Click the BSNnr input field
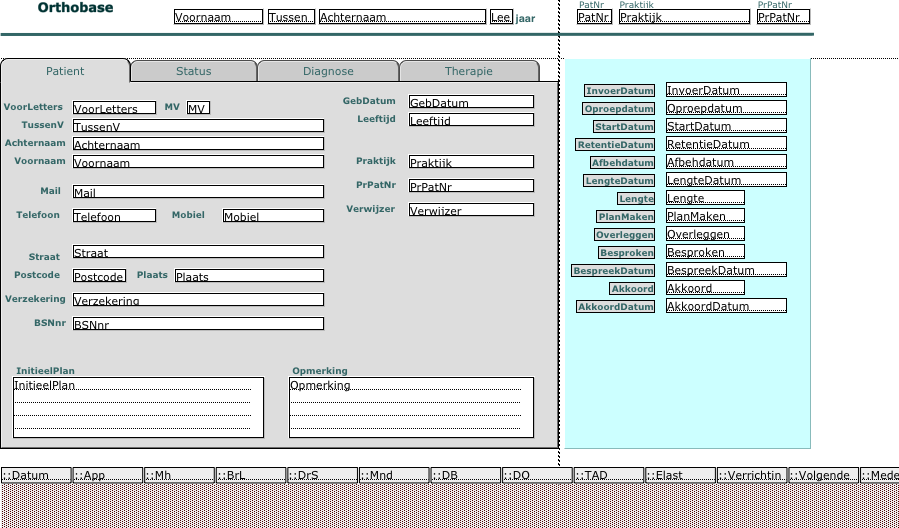The width and height of the screenshot is (899, 528). click(198, 323)
